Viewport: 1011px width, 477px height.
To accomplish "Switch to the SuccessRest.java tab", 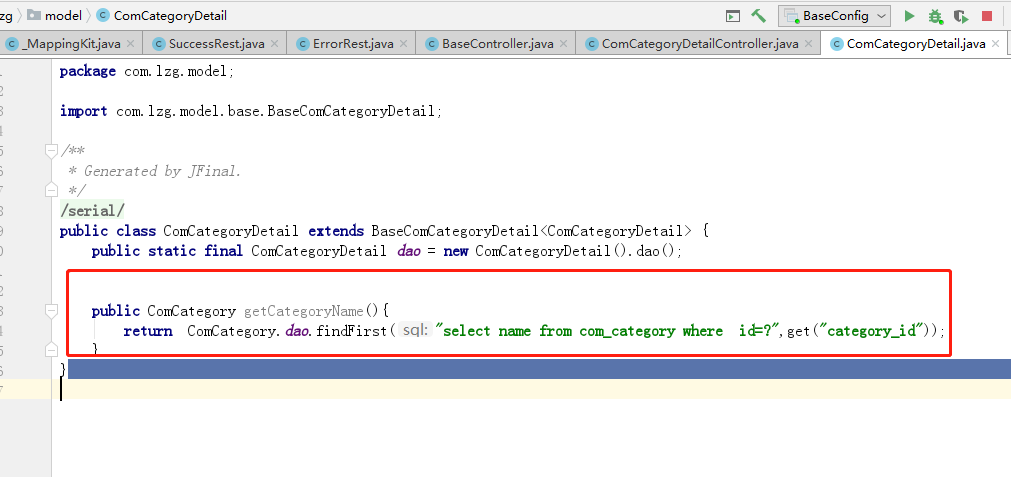I will click(x=216, y=44).
